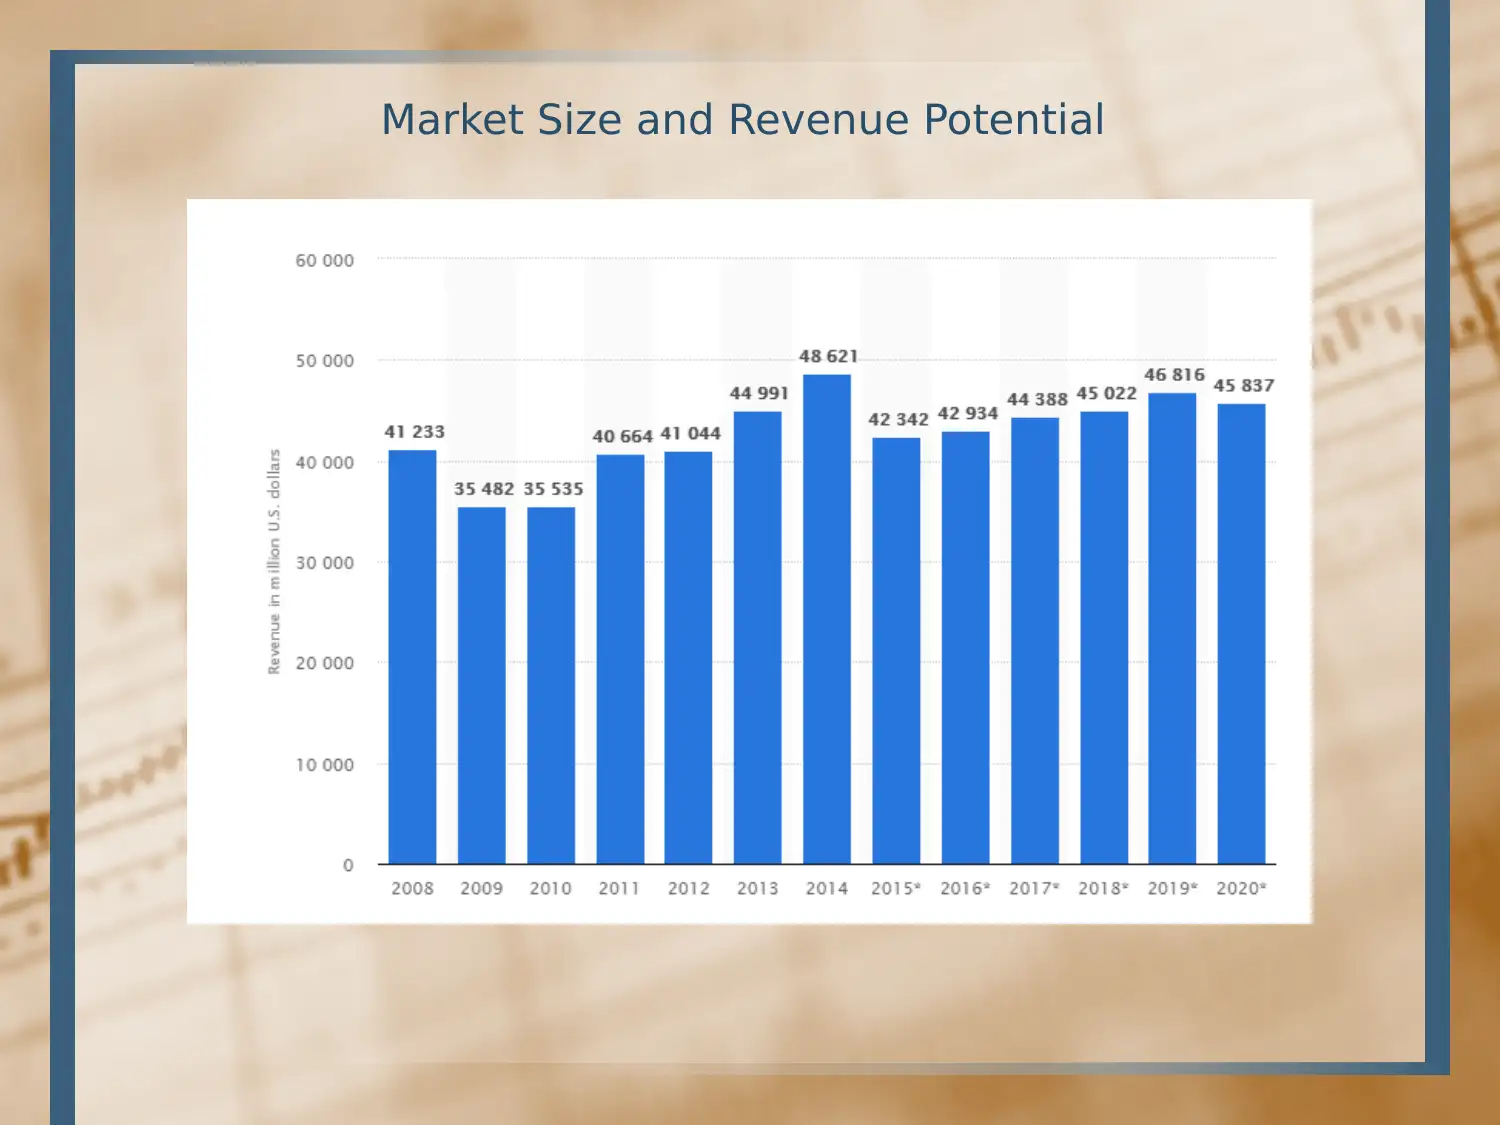Click the 2013 bar in the chart
Image resolution: width=1500 pixels, height=1125 pixels.
click(758, 638)
